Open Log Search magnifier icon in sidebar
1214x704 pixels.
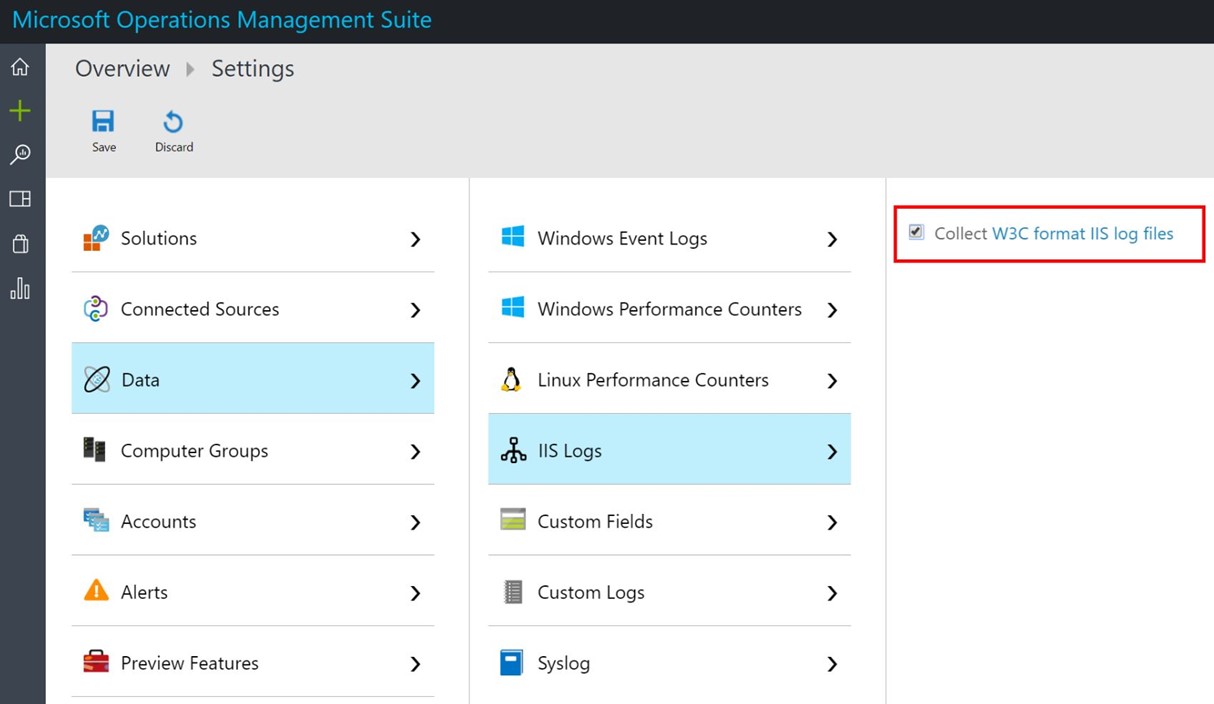(x=20, y=155)
